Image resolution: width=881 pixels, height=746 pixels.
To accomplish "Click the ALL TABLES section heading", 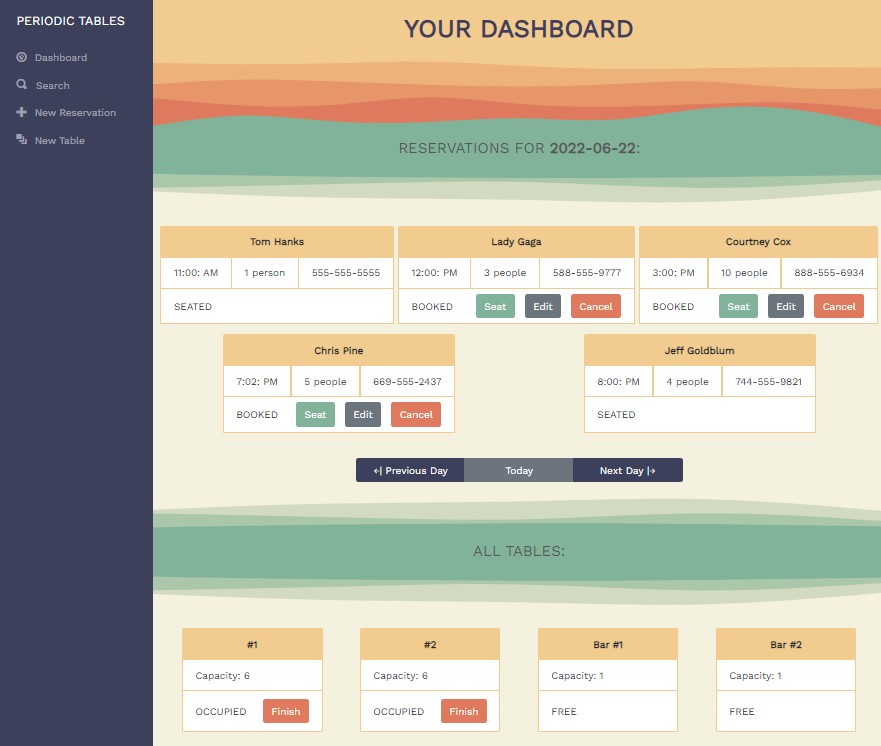I will (x=519, y=551).
